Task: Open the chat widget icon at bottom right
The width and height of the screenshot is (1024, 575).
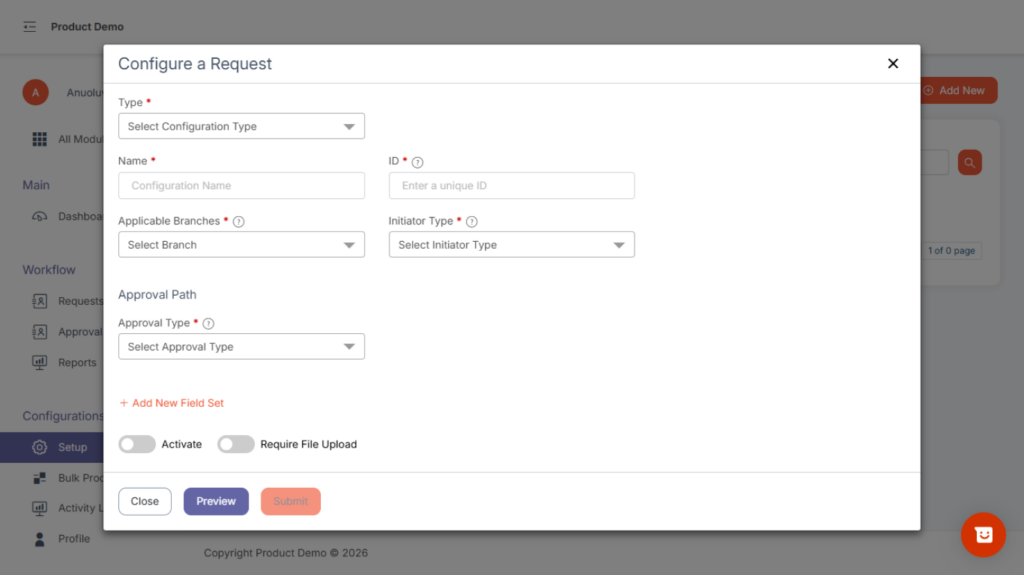Action: tap(983, 535)
